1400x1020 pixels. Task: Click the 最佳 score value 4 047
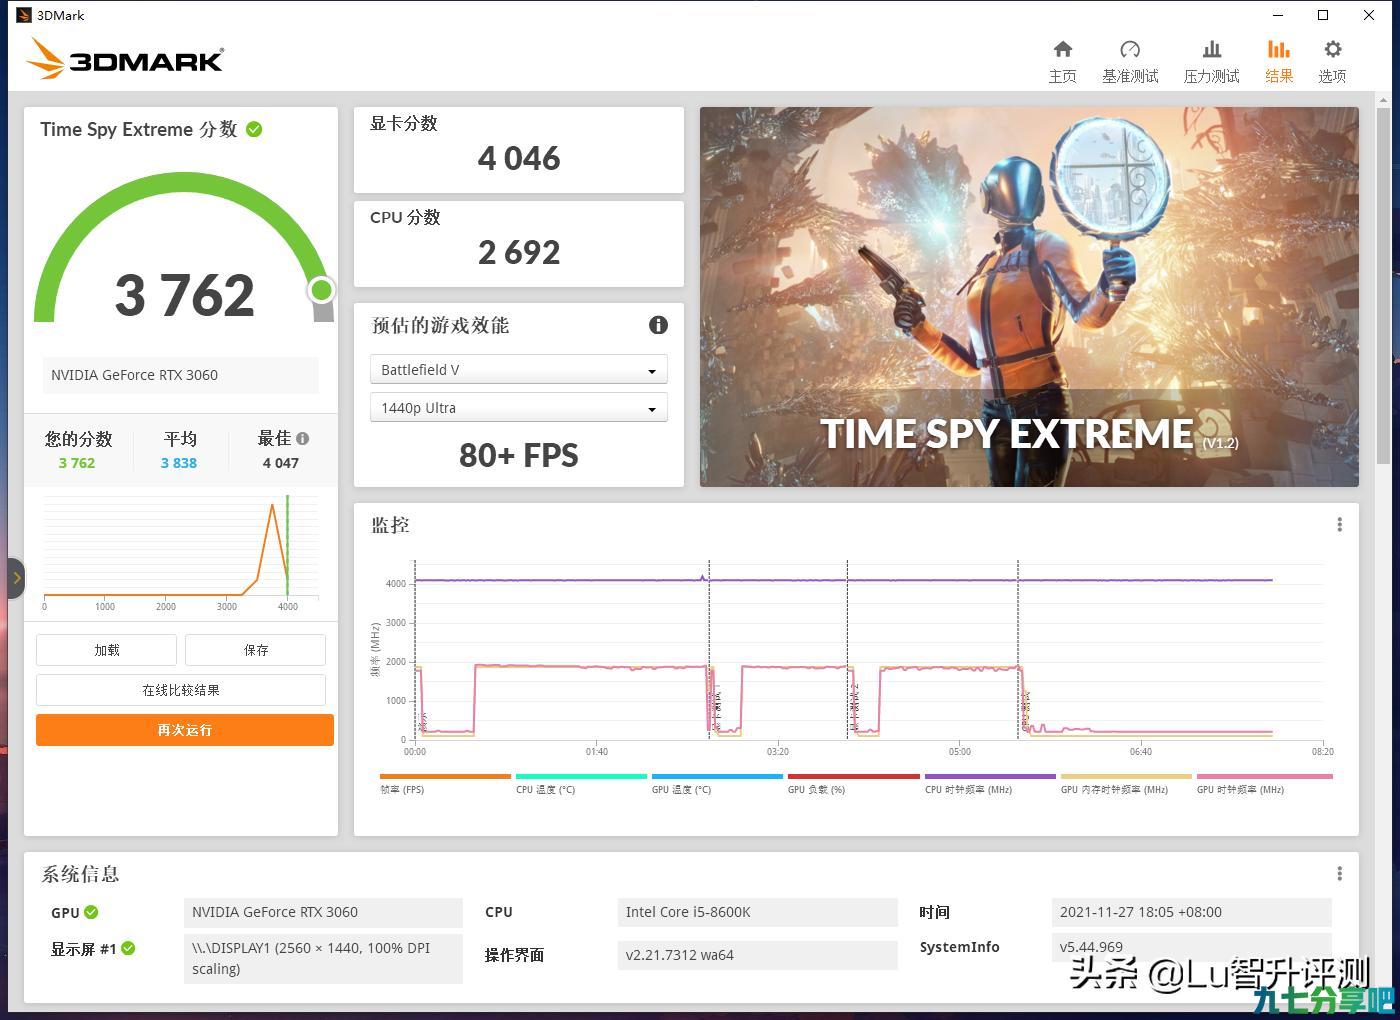click(x=281, y=463)
